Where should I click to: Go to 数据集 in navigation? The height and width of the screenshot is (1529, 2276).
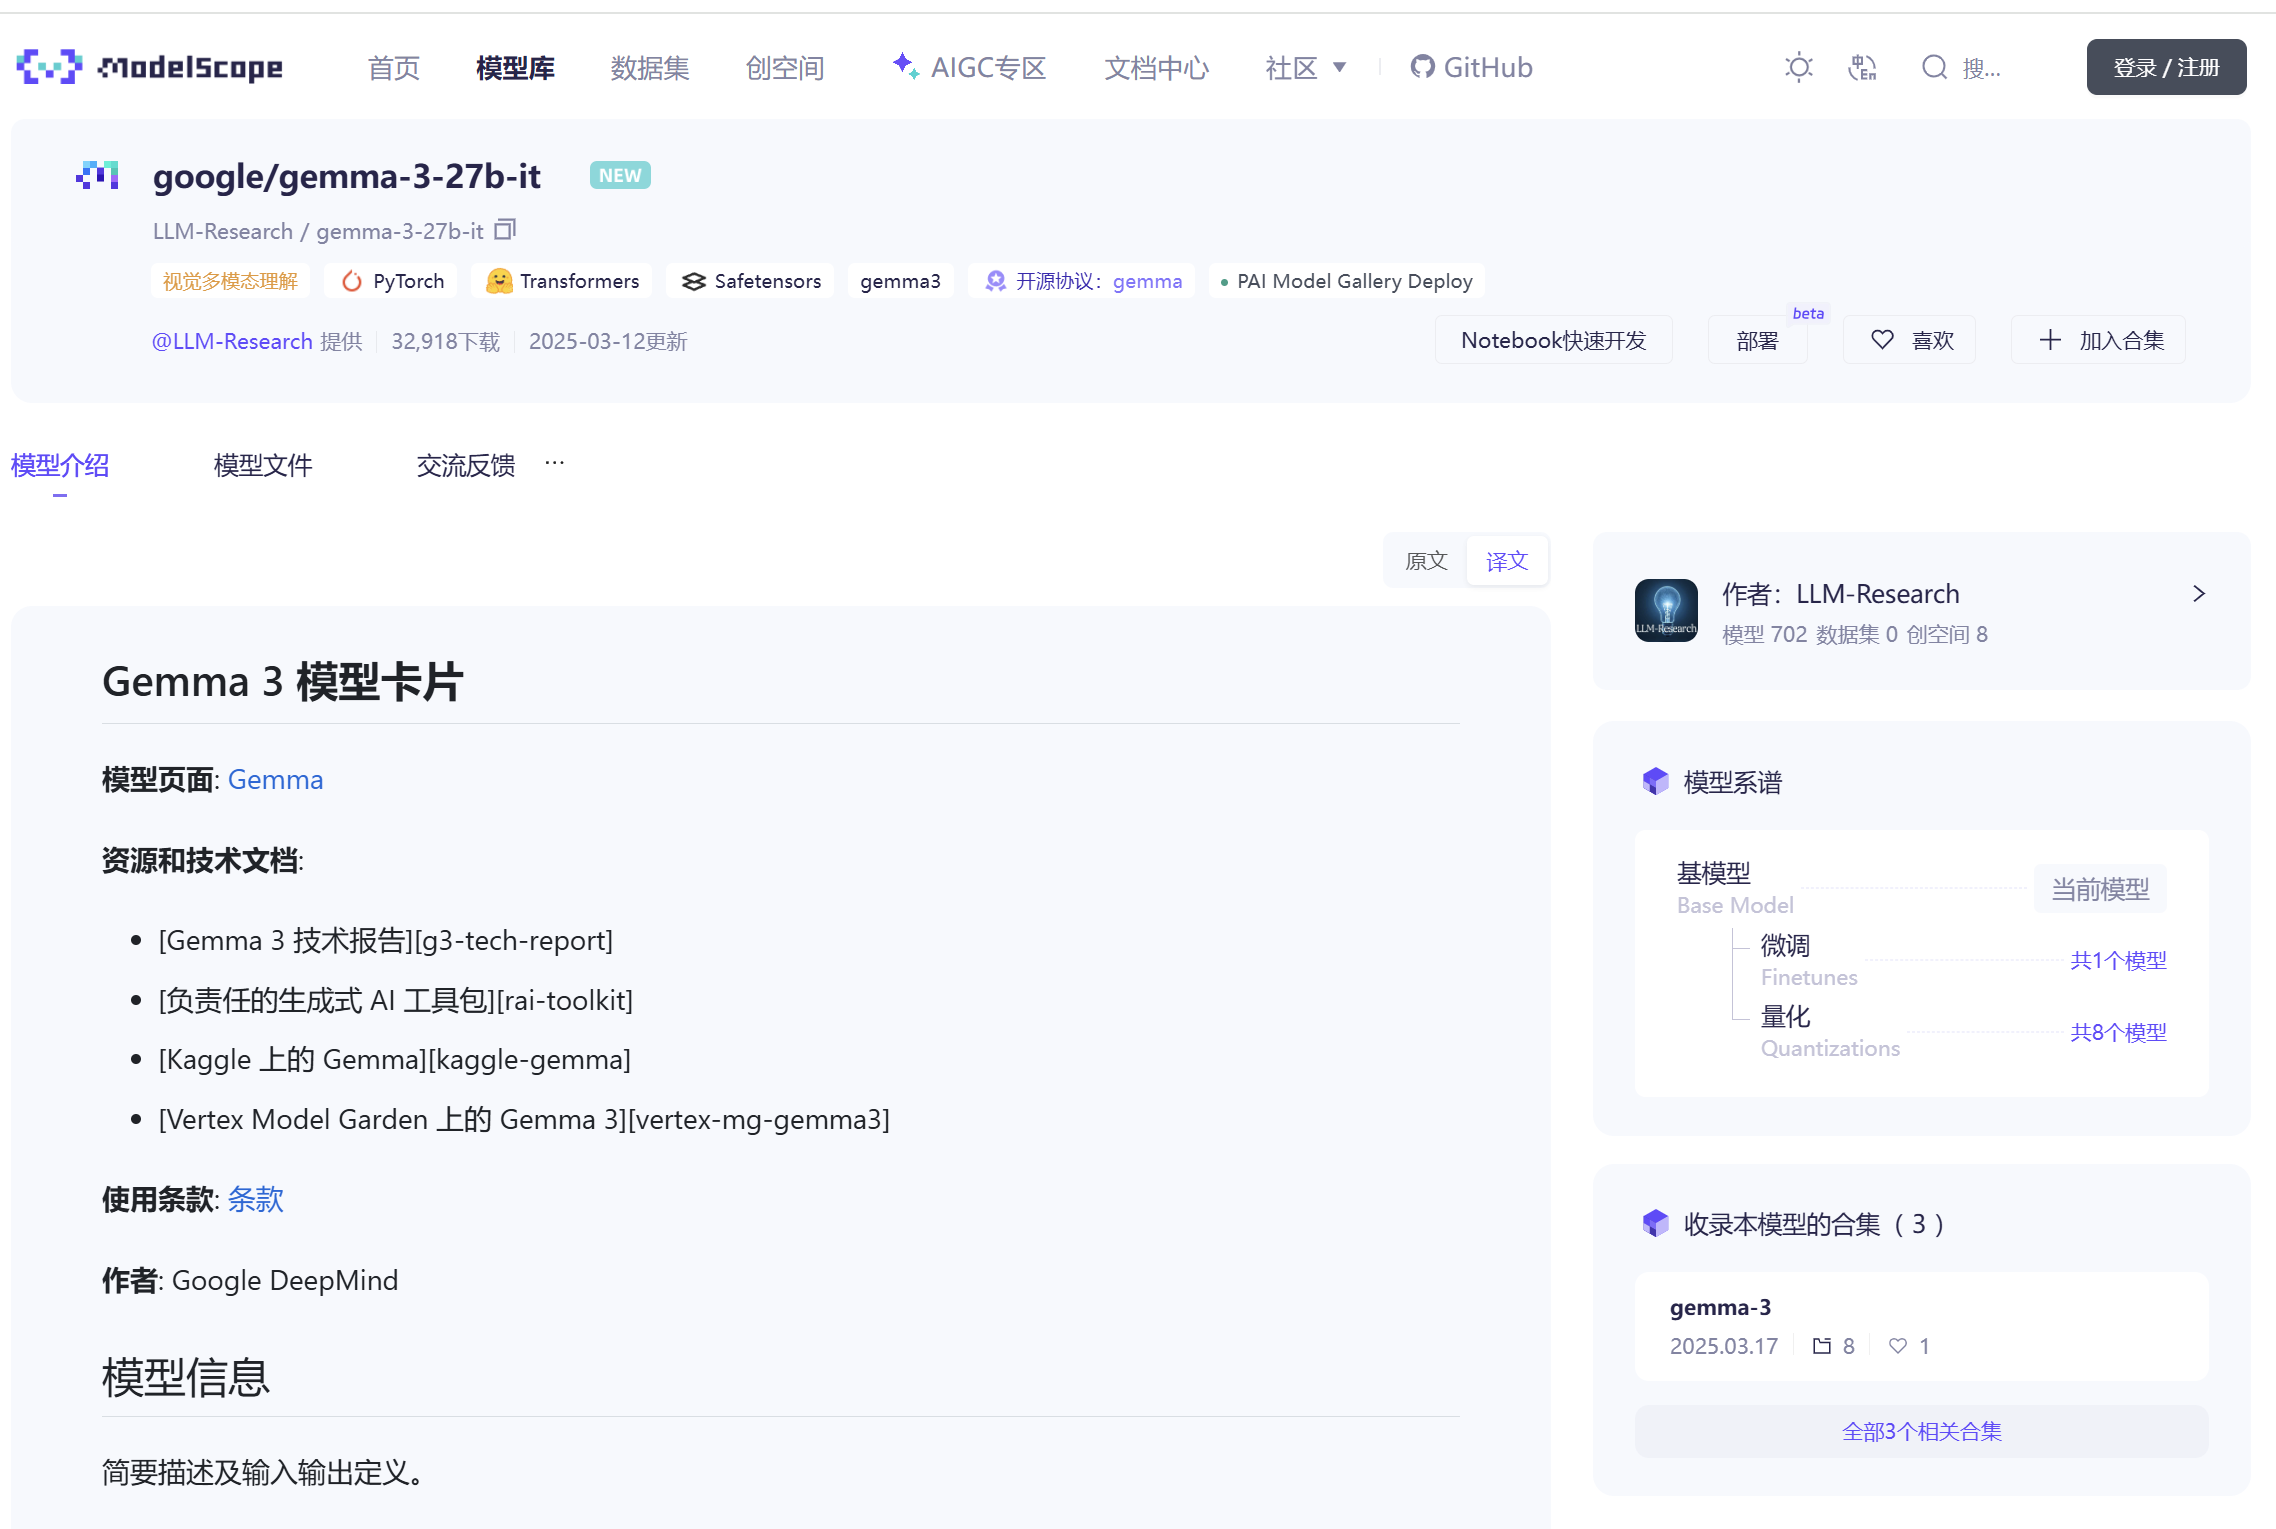pyautogui.click(x=650, y=67)
